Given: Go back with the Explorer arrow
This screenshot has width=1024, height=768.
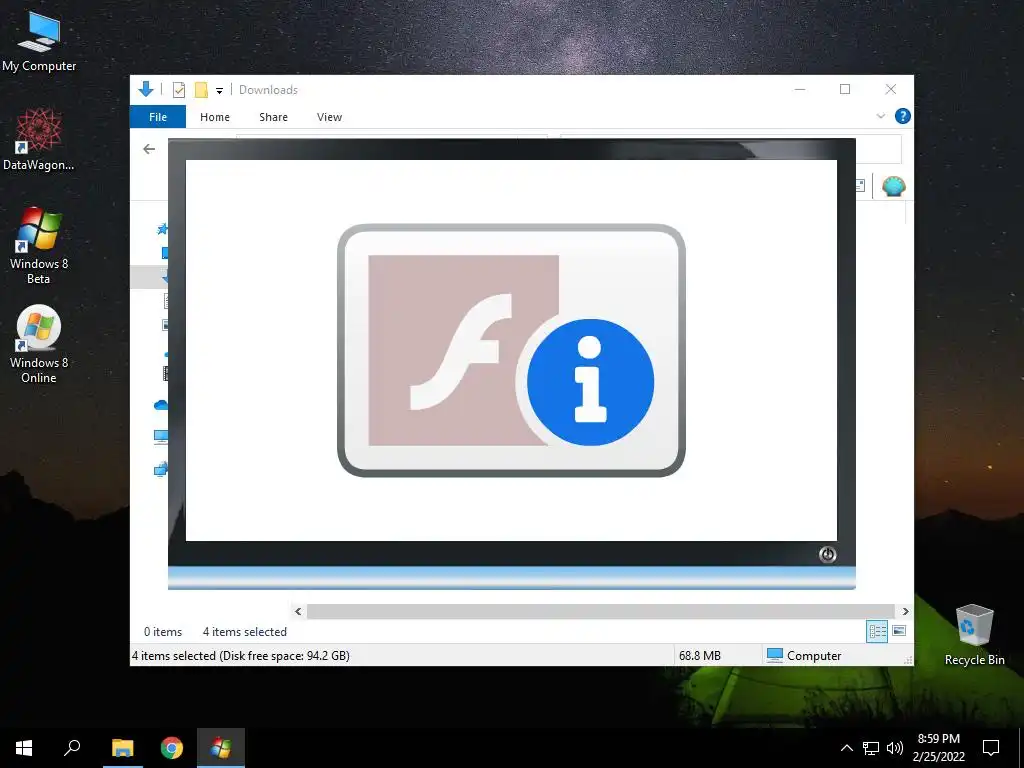Looking at the screenshot, I should click(x=149, y=149).
